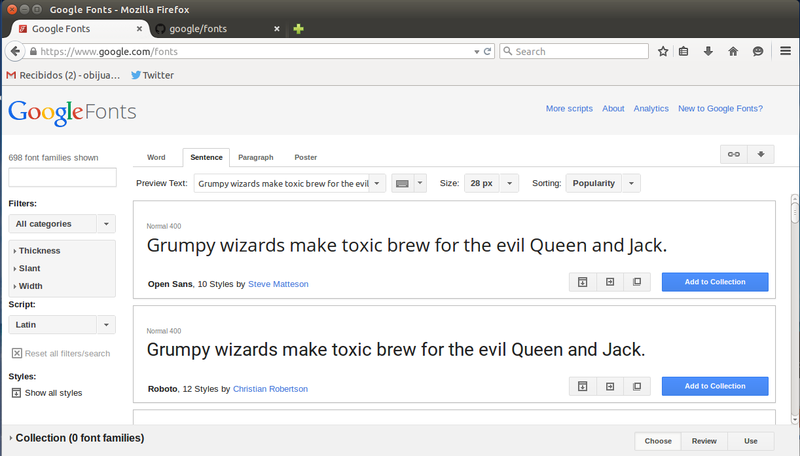
Task: Click Firefox home icon in toolbar
Action: pyautogui.click(x=733, y=51)
